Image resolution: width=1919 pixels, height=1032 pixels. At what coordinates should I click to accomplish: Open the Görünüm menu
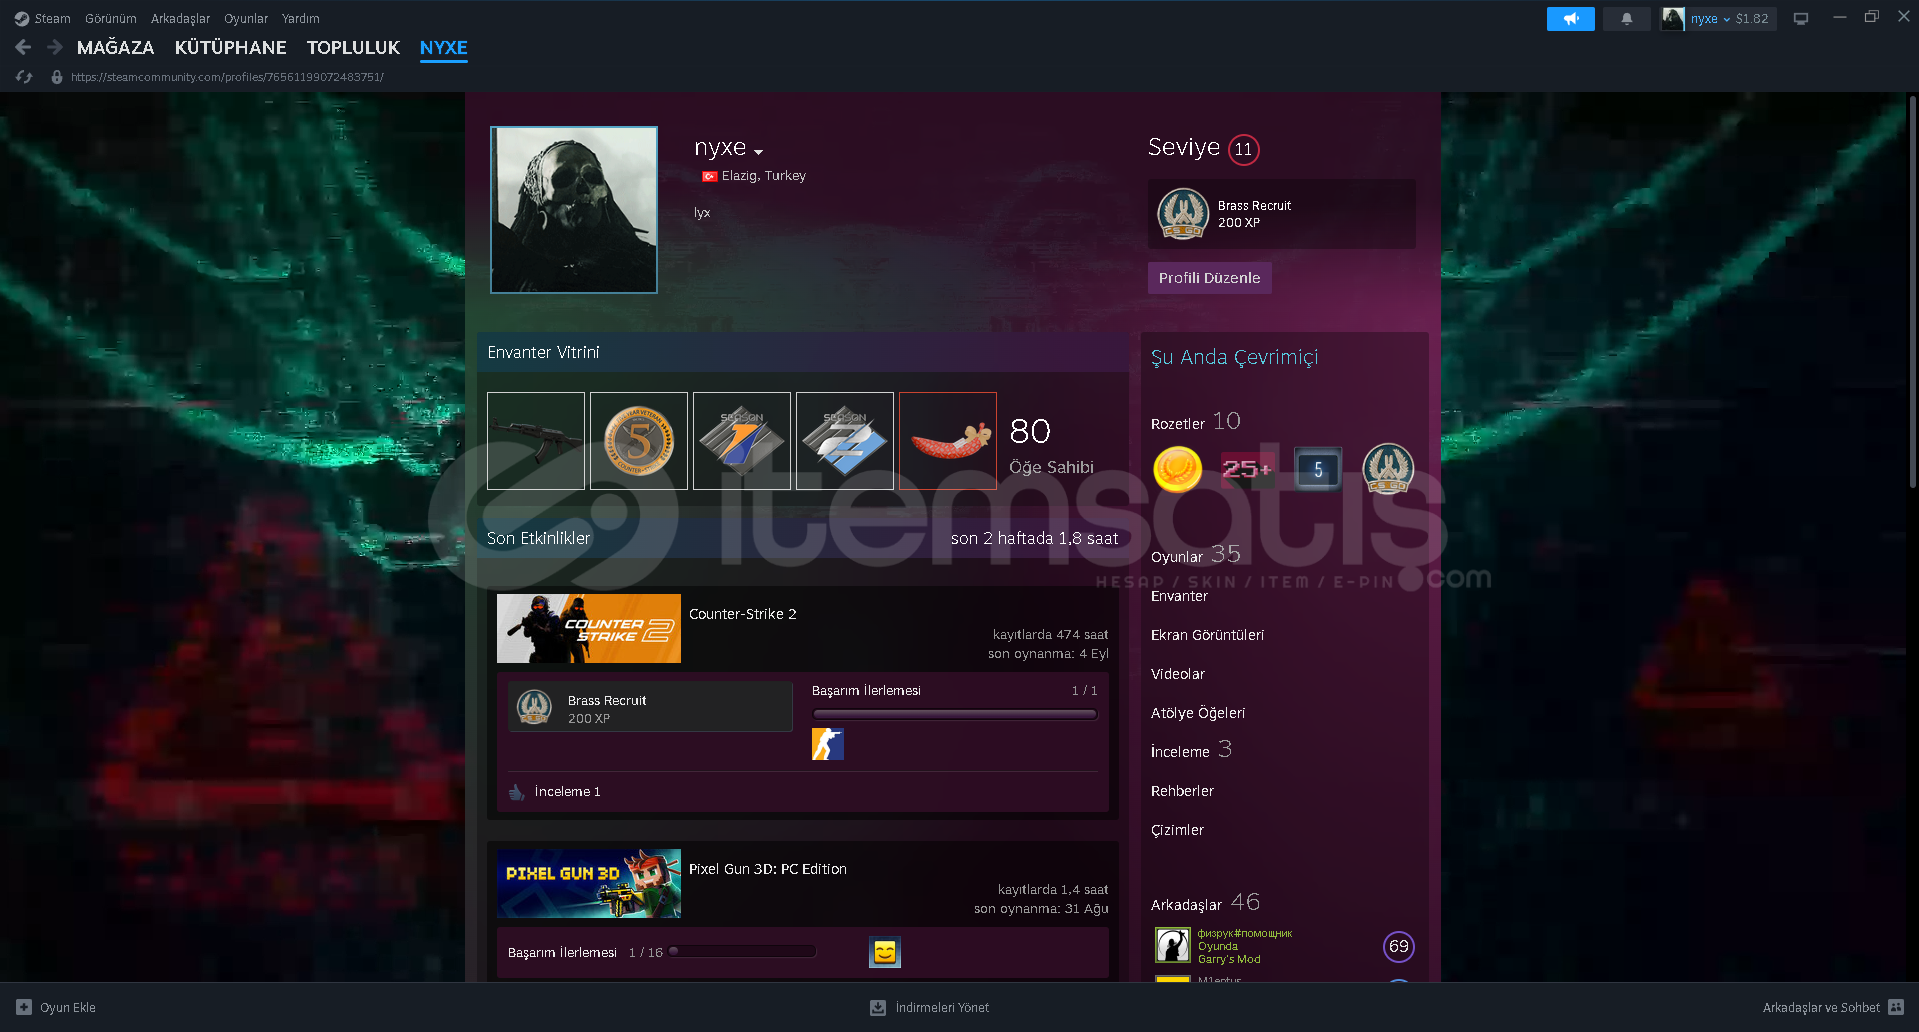coord(110,18)
